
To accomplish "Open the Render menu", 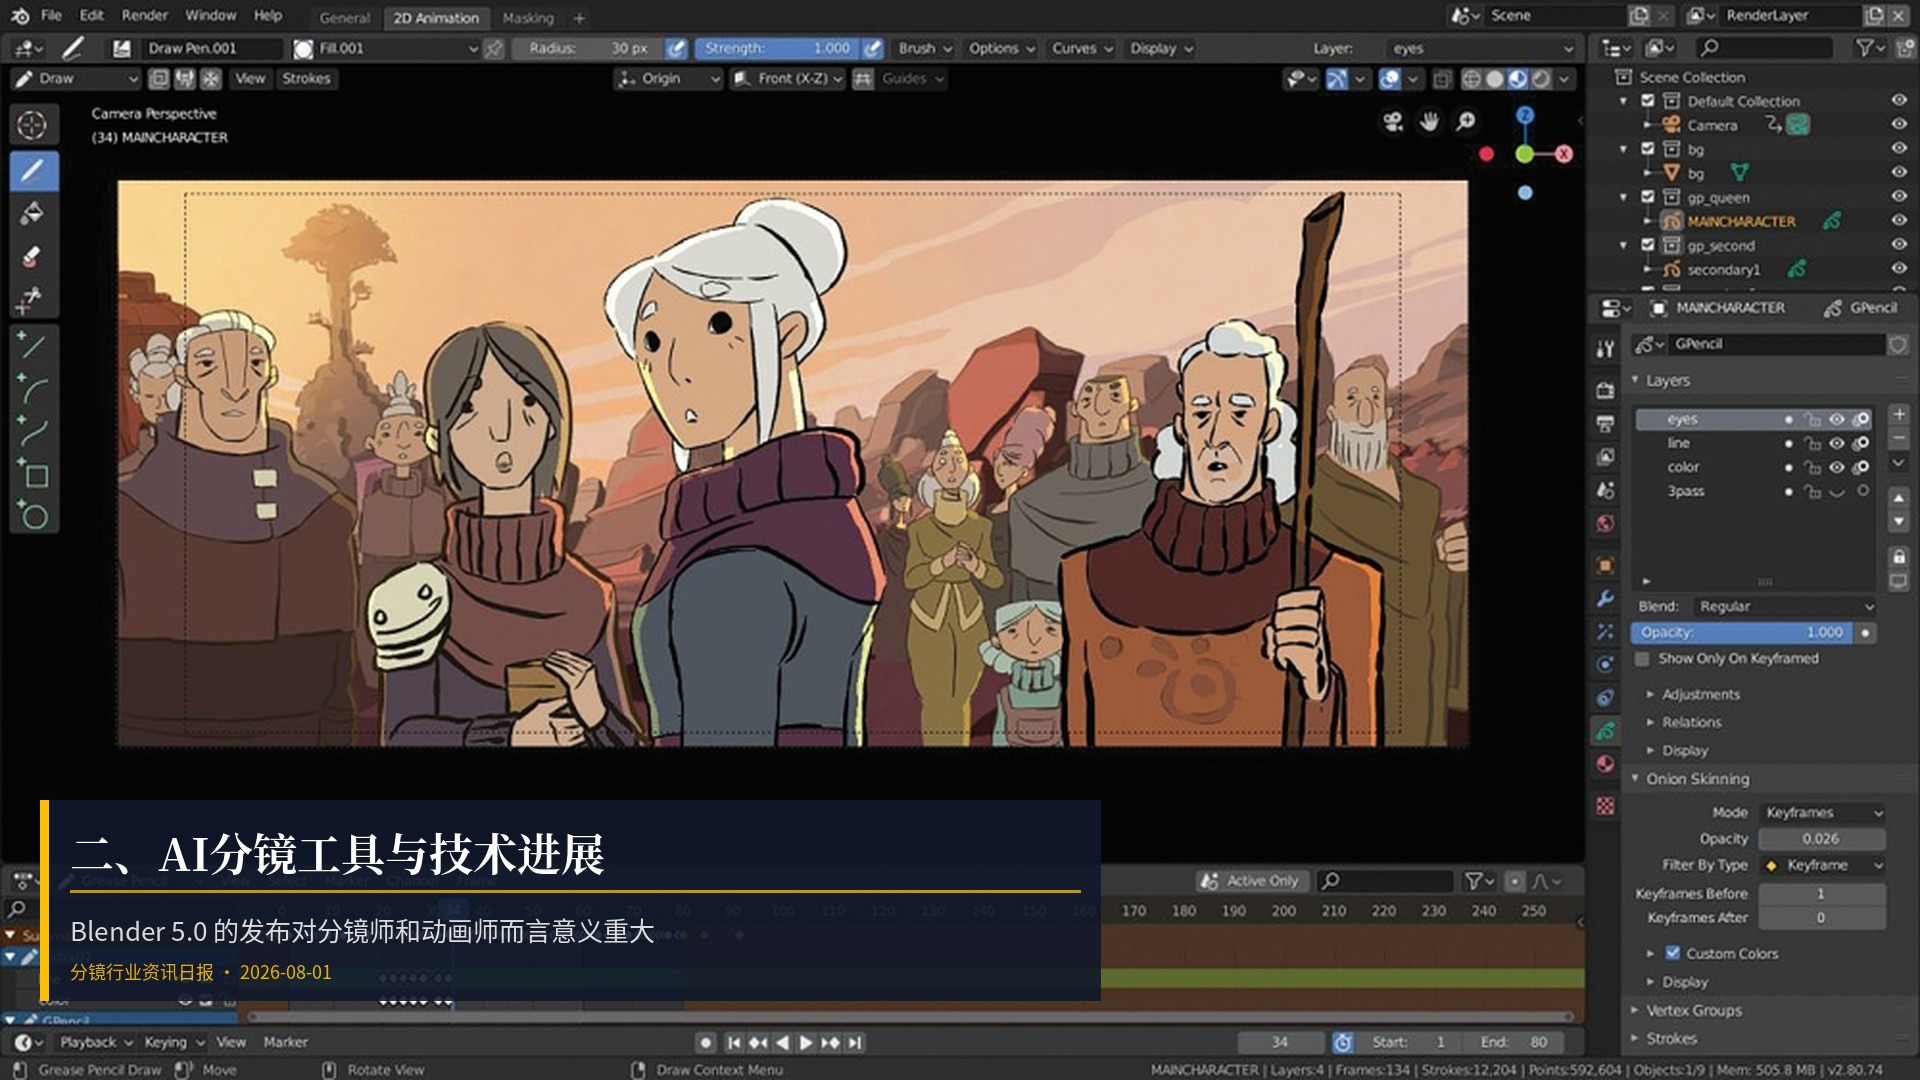I will [145, 15].
